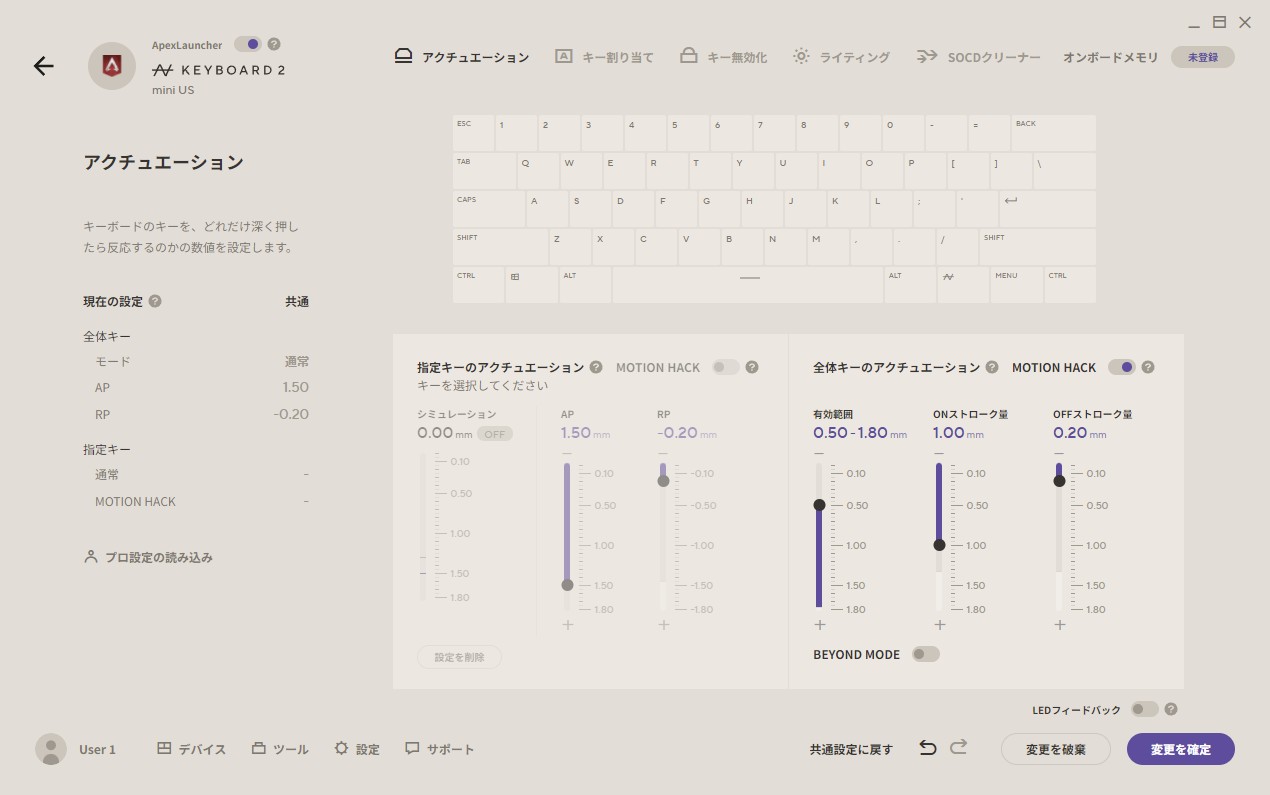The image size is (1270, 795).
Task: Click the 有効範囲 slider handle
Action: click(819, 505)
